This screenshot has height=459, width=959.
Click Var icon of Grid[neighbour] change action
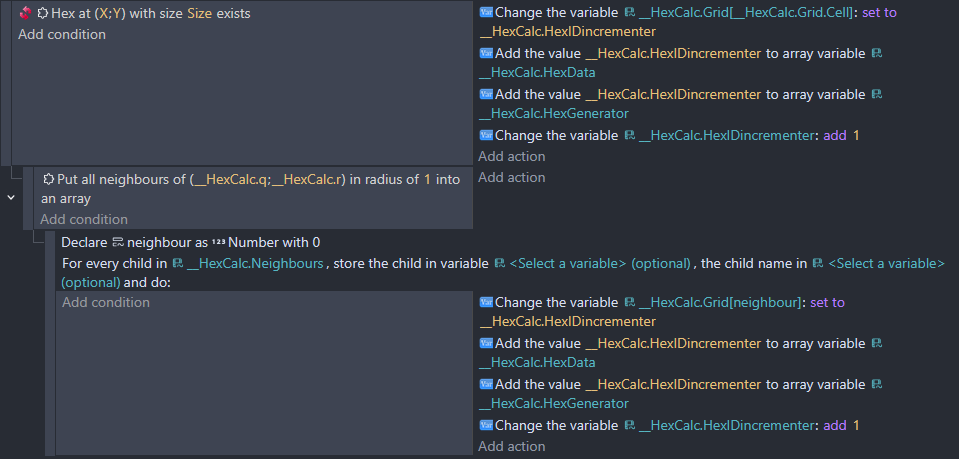point(486,302)
